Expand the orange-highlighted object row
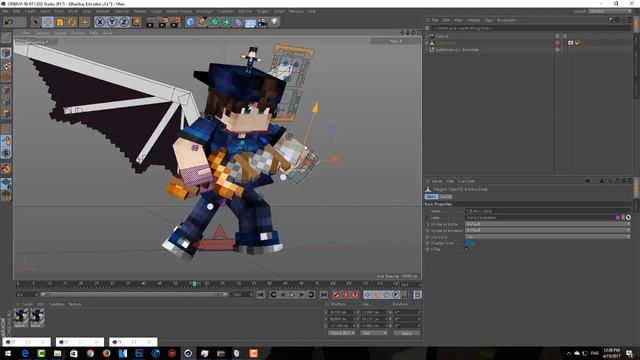640x360 pixels. pos(427,42)
